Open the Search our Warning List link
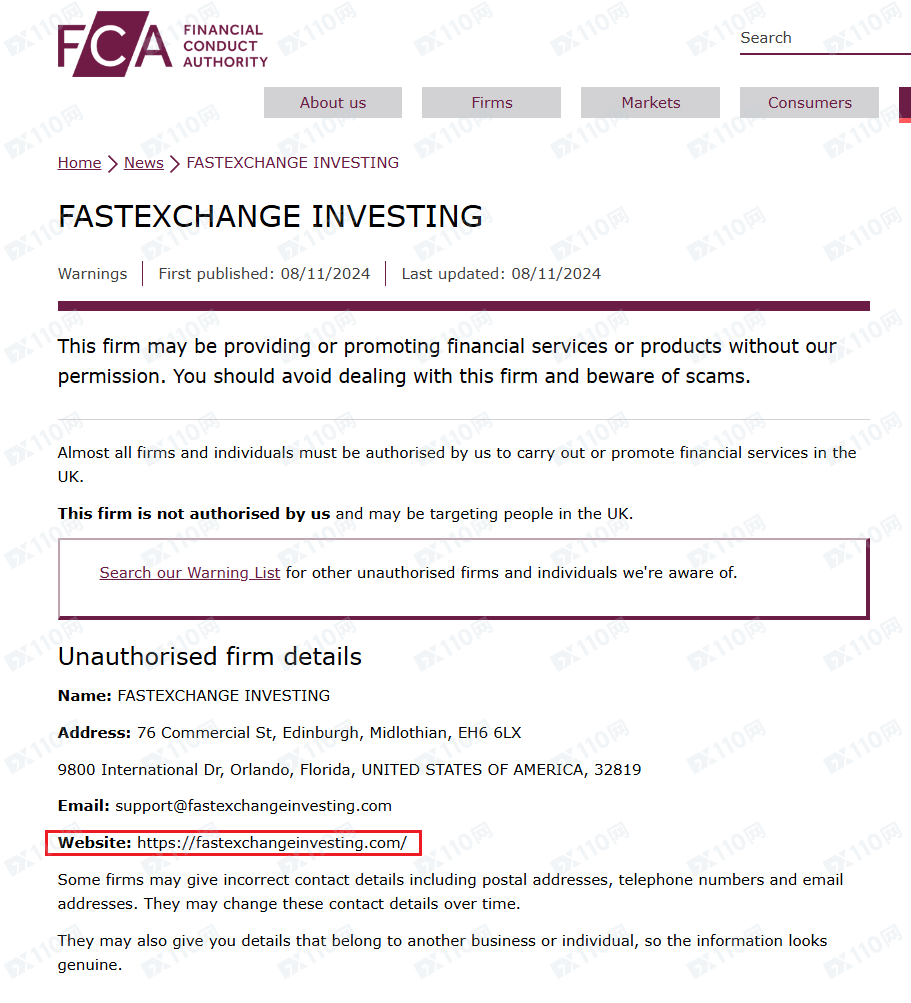 (190, 573)
